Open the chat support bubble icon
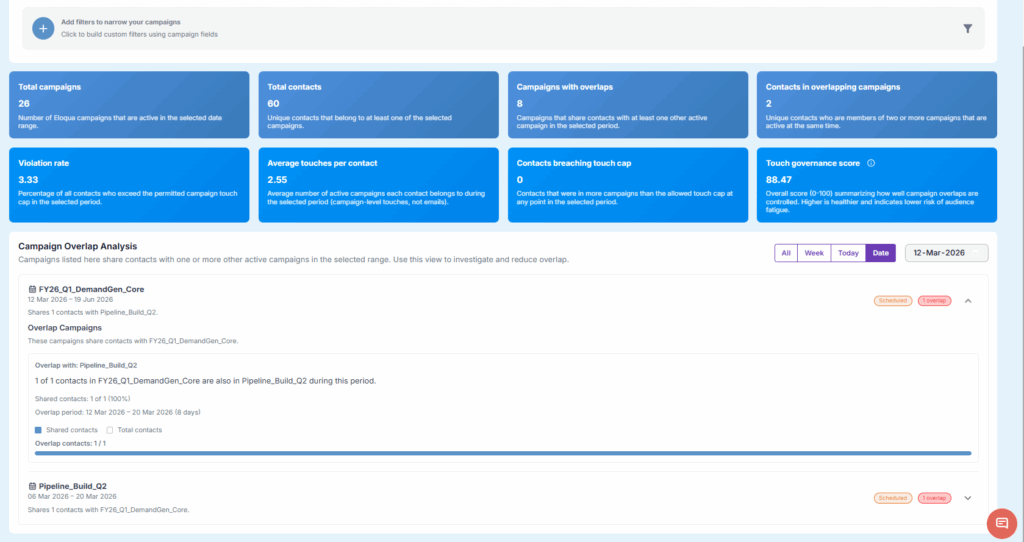 coord(1000,522)
